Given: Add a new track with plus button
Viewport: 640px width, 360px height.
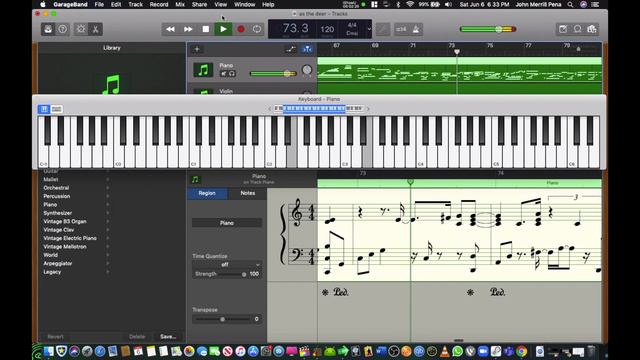Looking at the screenshot, I should [197, 49].
